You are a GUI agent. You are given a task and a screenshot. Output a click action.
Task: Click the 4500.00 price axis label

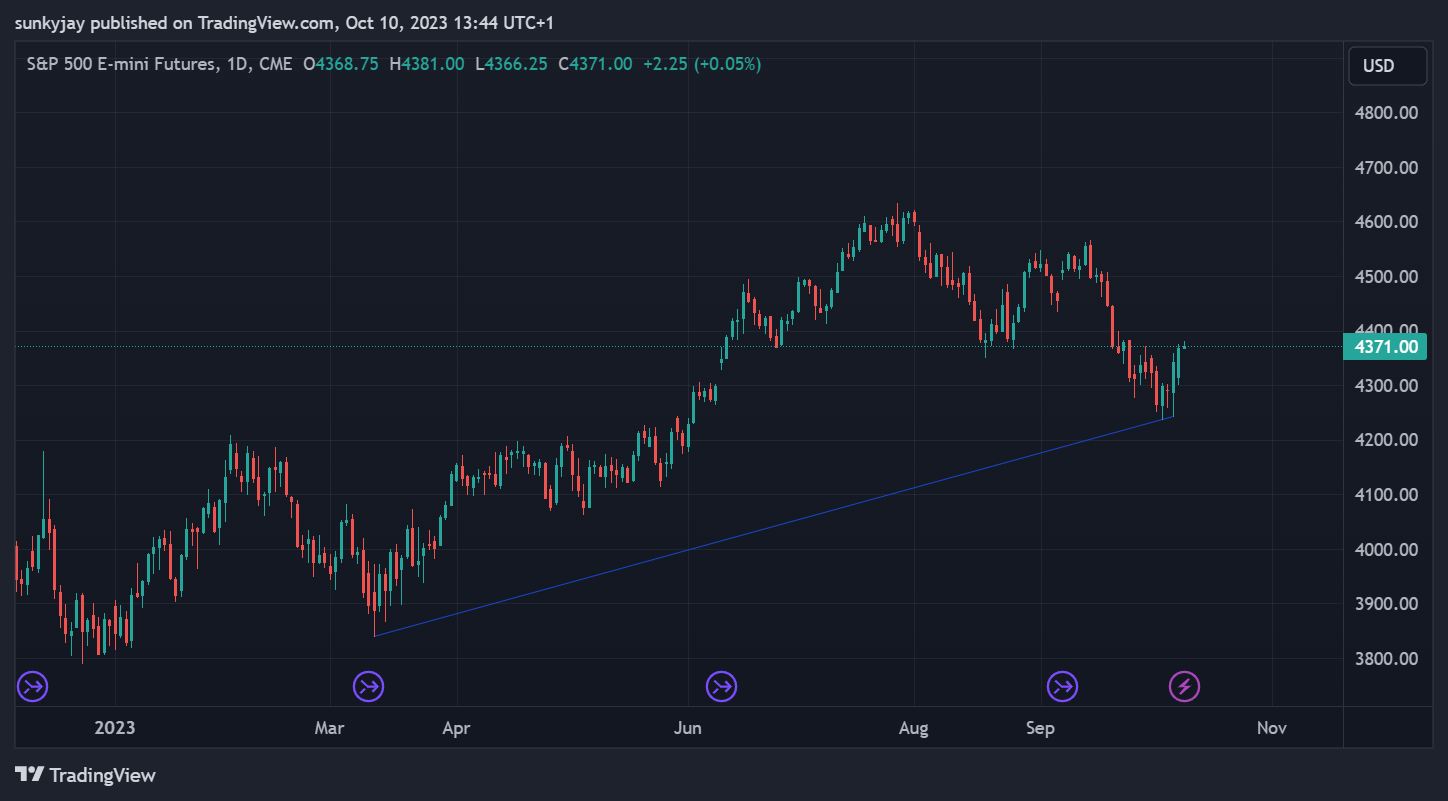coord(1385,277)
